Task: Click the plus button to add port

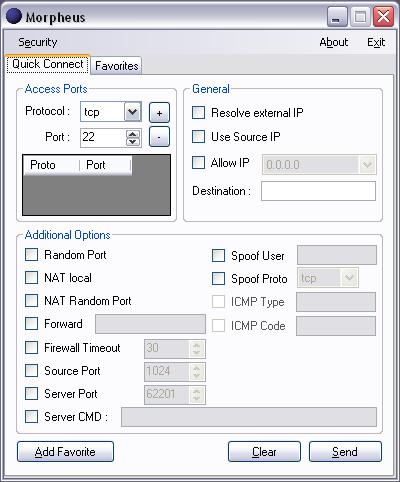Action: [159, 113]
